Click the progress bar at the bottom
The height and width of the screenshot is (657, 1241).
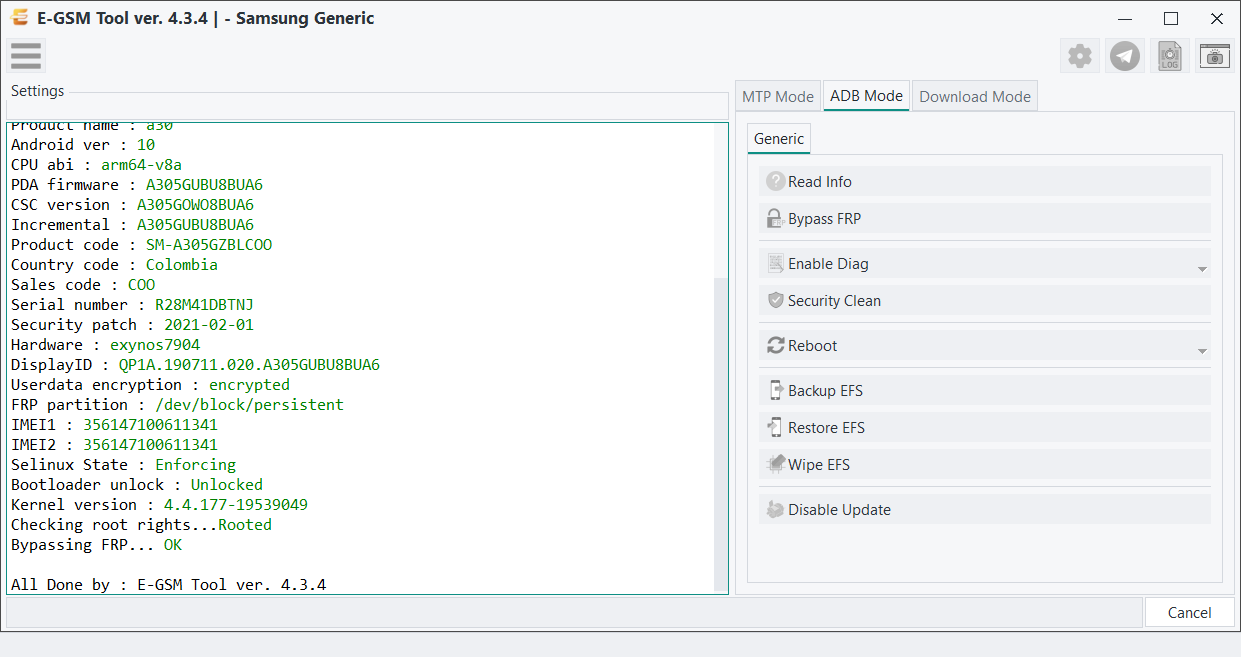point(574,612)
